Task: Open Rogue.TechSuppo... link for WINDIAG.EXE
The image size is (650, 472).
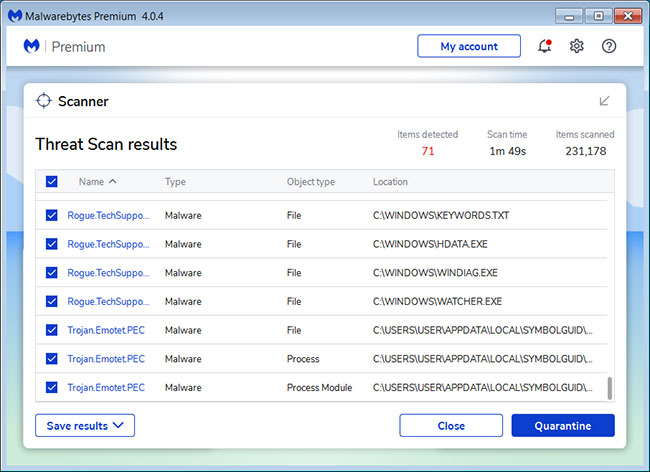Action: (x=108, y=272)
